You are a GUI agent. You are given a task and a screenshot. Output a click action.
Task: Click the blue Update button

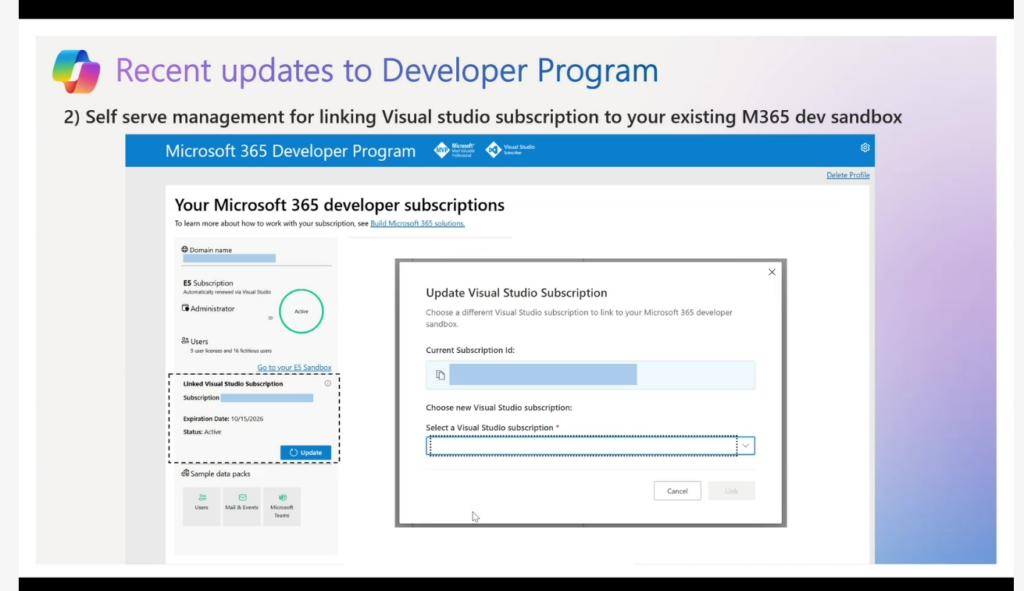(x=305, y=452)
